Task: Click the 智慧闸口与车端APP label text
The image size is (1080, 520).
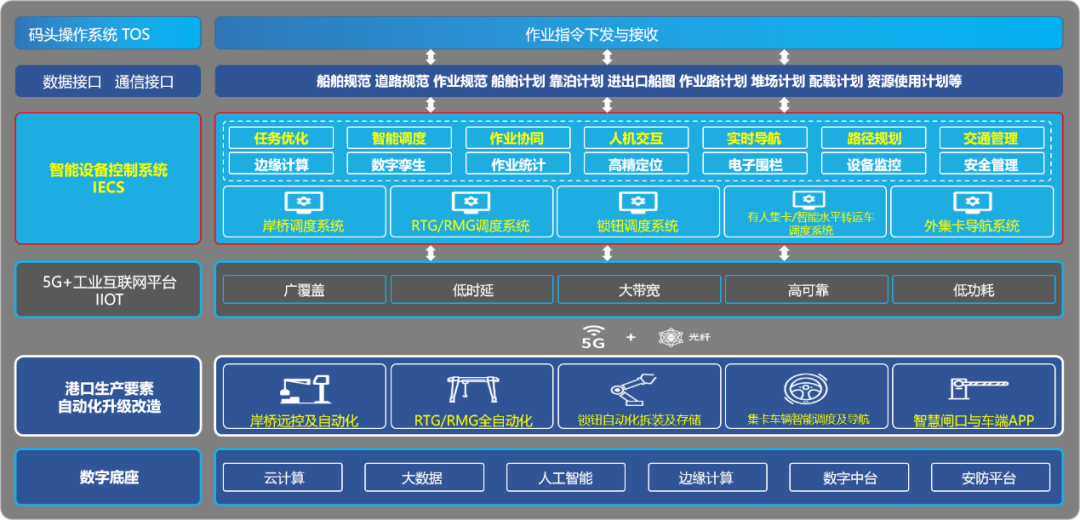Action: tap(974, 420)
